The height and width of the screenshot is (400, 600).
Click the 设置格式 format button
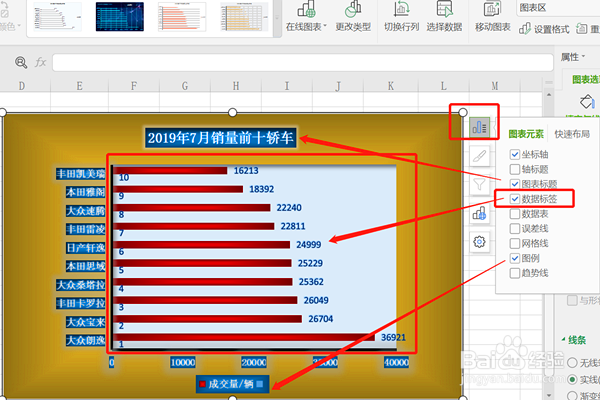(544, 29)
